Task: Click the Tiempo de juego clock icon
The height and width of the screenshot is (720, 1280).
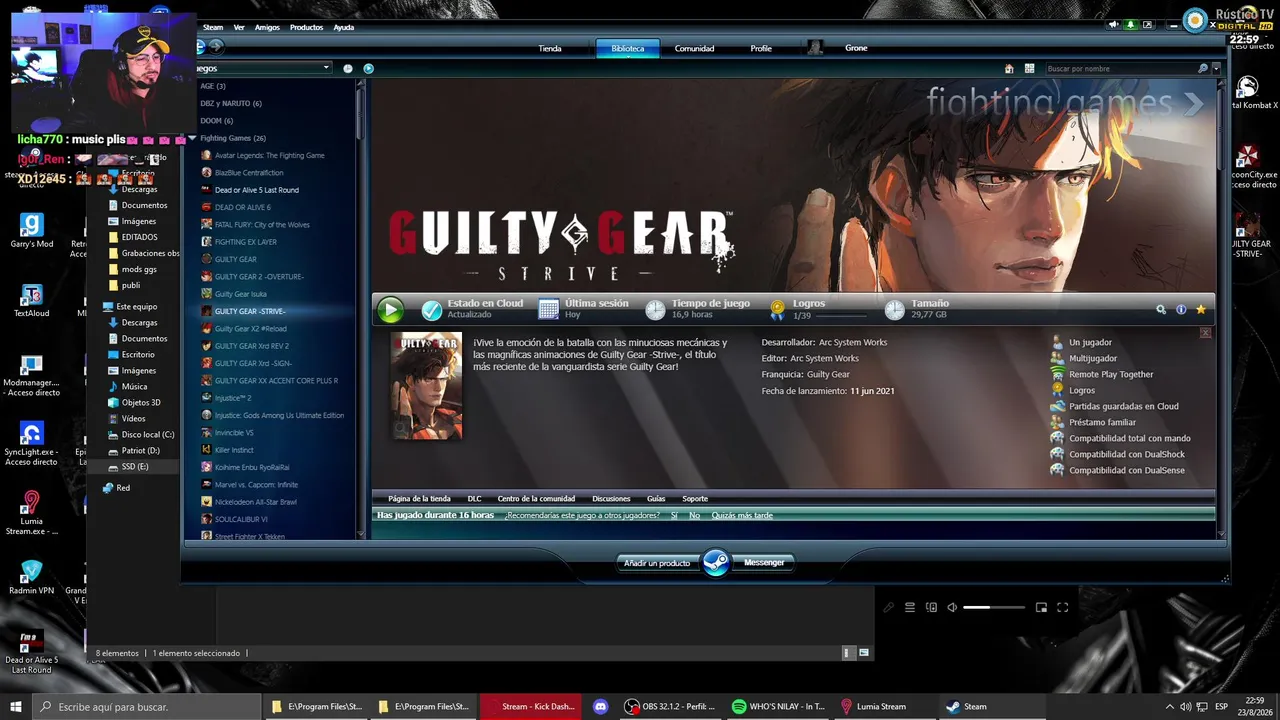Action: pyautogui.click(x=655, y=310)
